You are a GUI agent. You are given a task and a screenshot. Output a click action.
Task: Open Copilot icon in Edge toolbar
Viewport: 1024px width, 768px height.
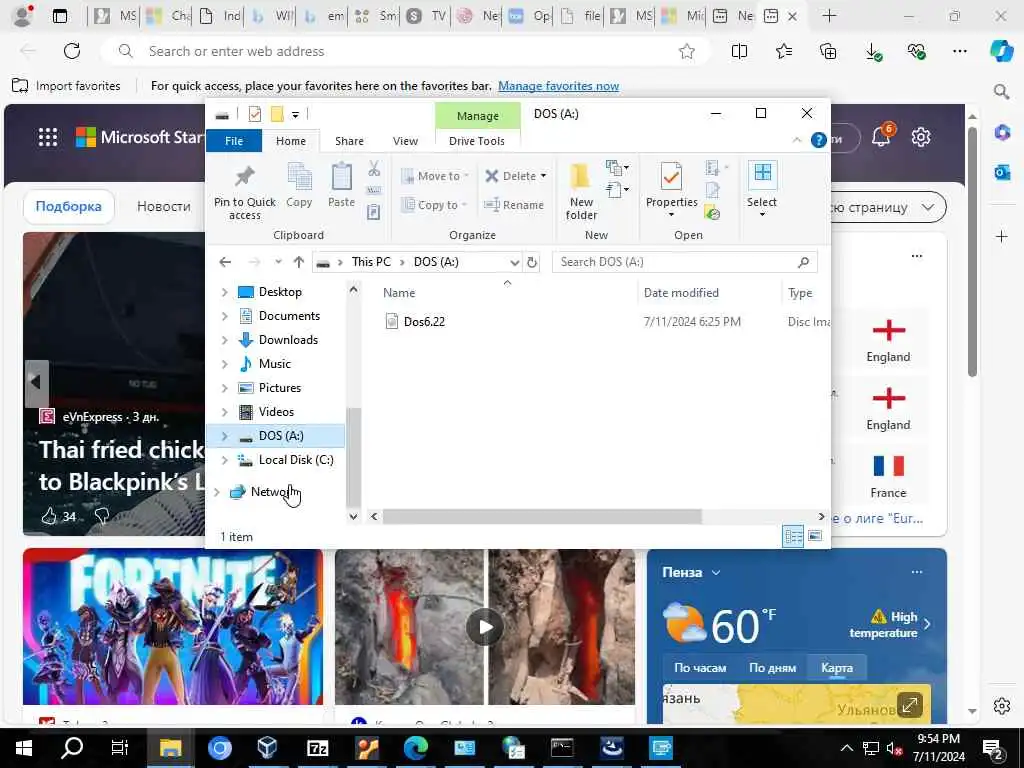point(1002,51)
